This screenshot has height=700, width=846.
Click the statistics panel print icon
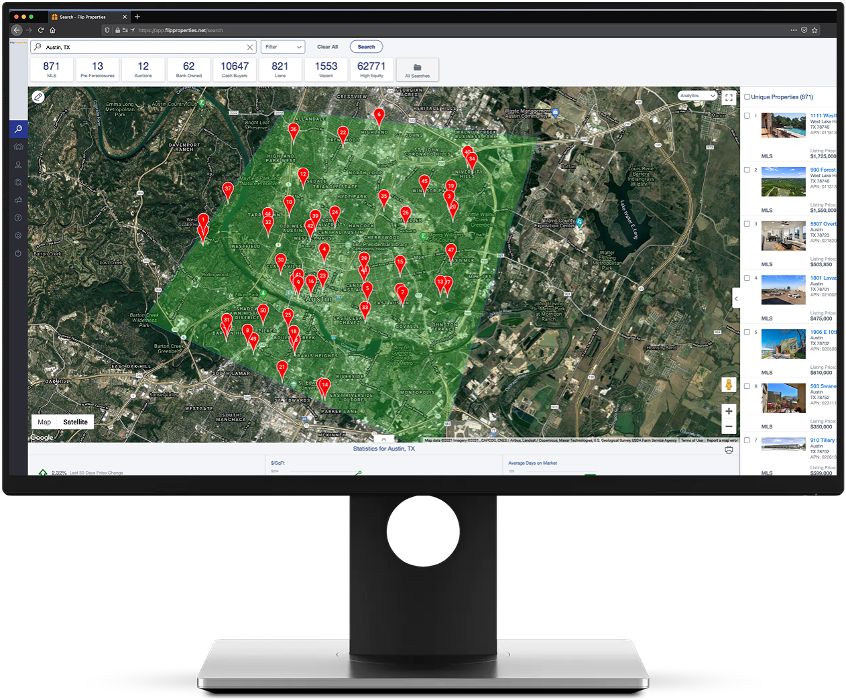click(729, 450)
